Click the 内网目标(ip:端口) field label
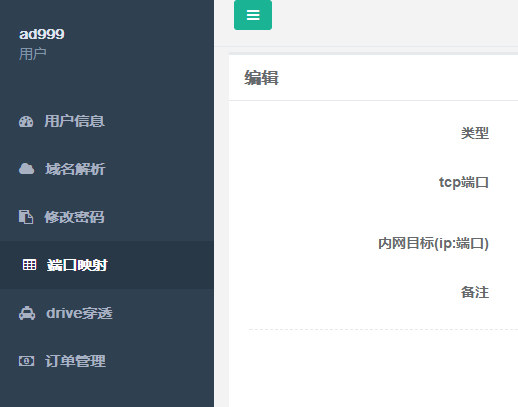 pyautogui.click(x=433, y=243)
